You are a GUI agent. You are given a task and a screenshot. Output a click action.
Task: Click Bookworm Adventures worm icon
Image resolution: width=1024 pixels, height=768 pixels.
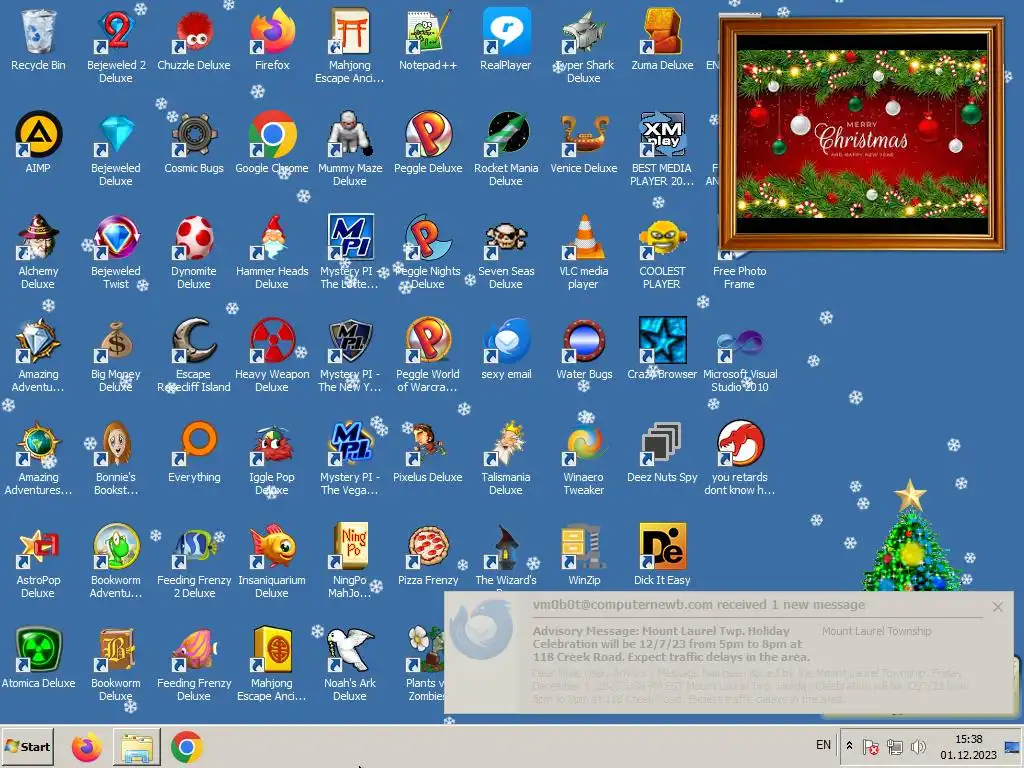pos(116,546)
